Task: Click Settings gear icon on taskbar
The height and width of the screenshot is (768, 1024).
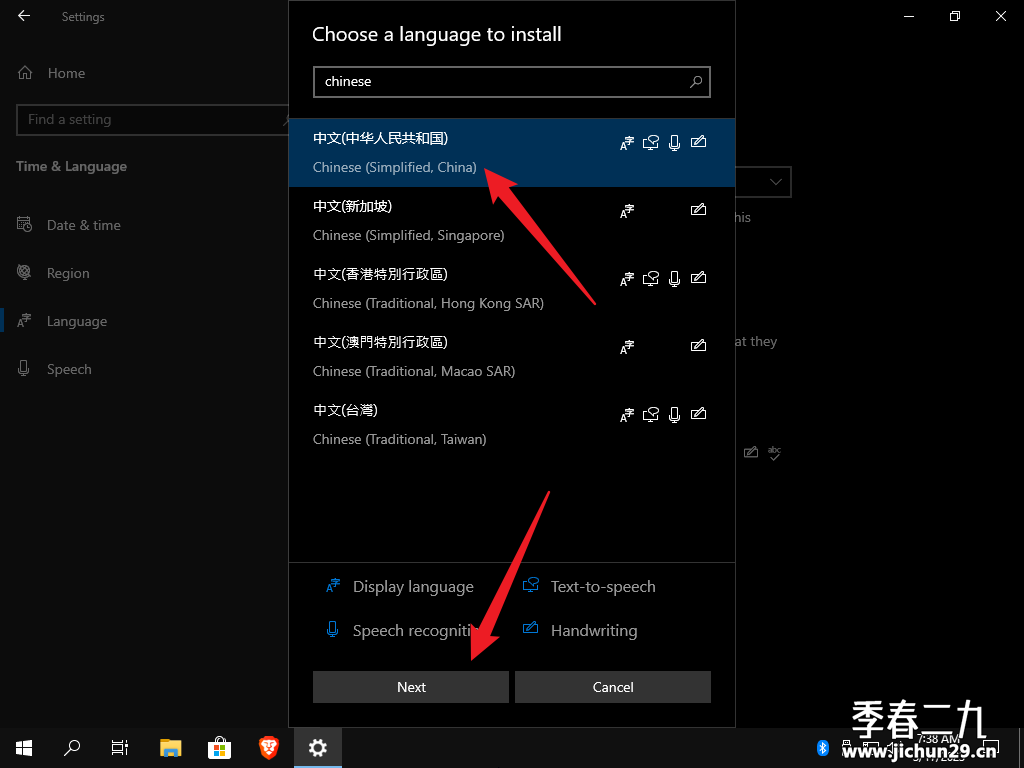Action: pos(317,748)
